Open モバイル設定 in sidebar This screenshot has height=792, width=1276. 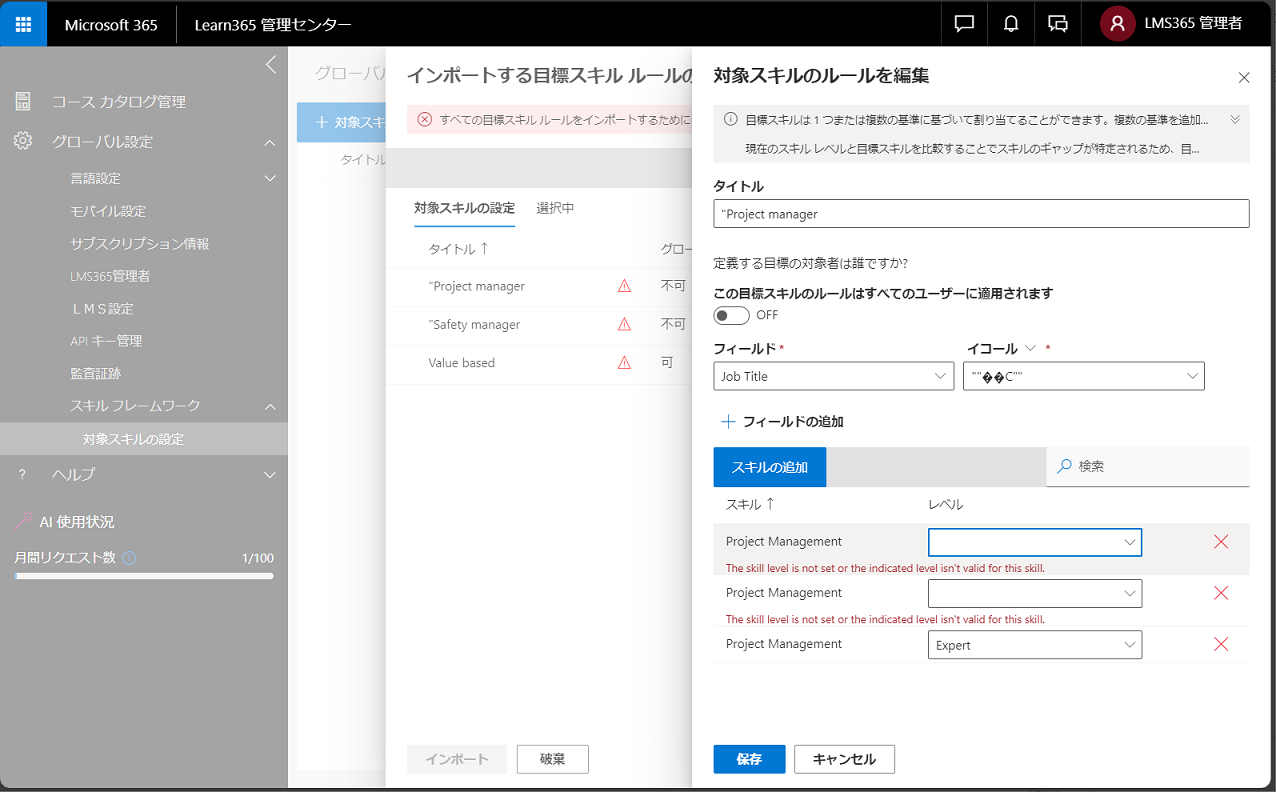(x=108, y=211)
